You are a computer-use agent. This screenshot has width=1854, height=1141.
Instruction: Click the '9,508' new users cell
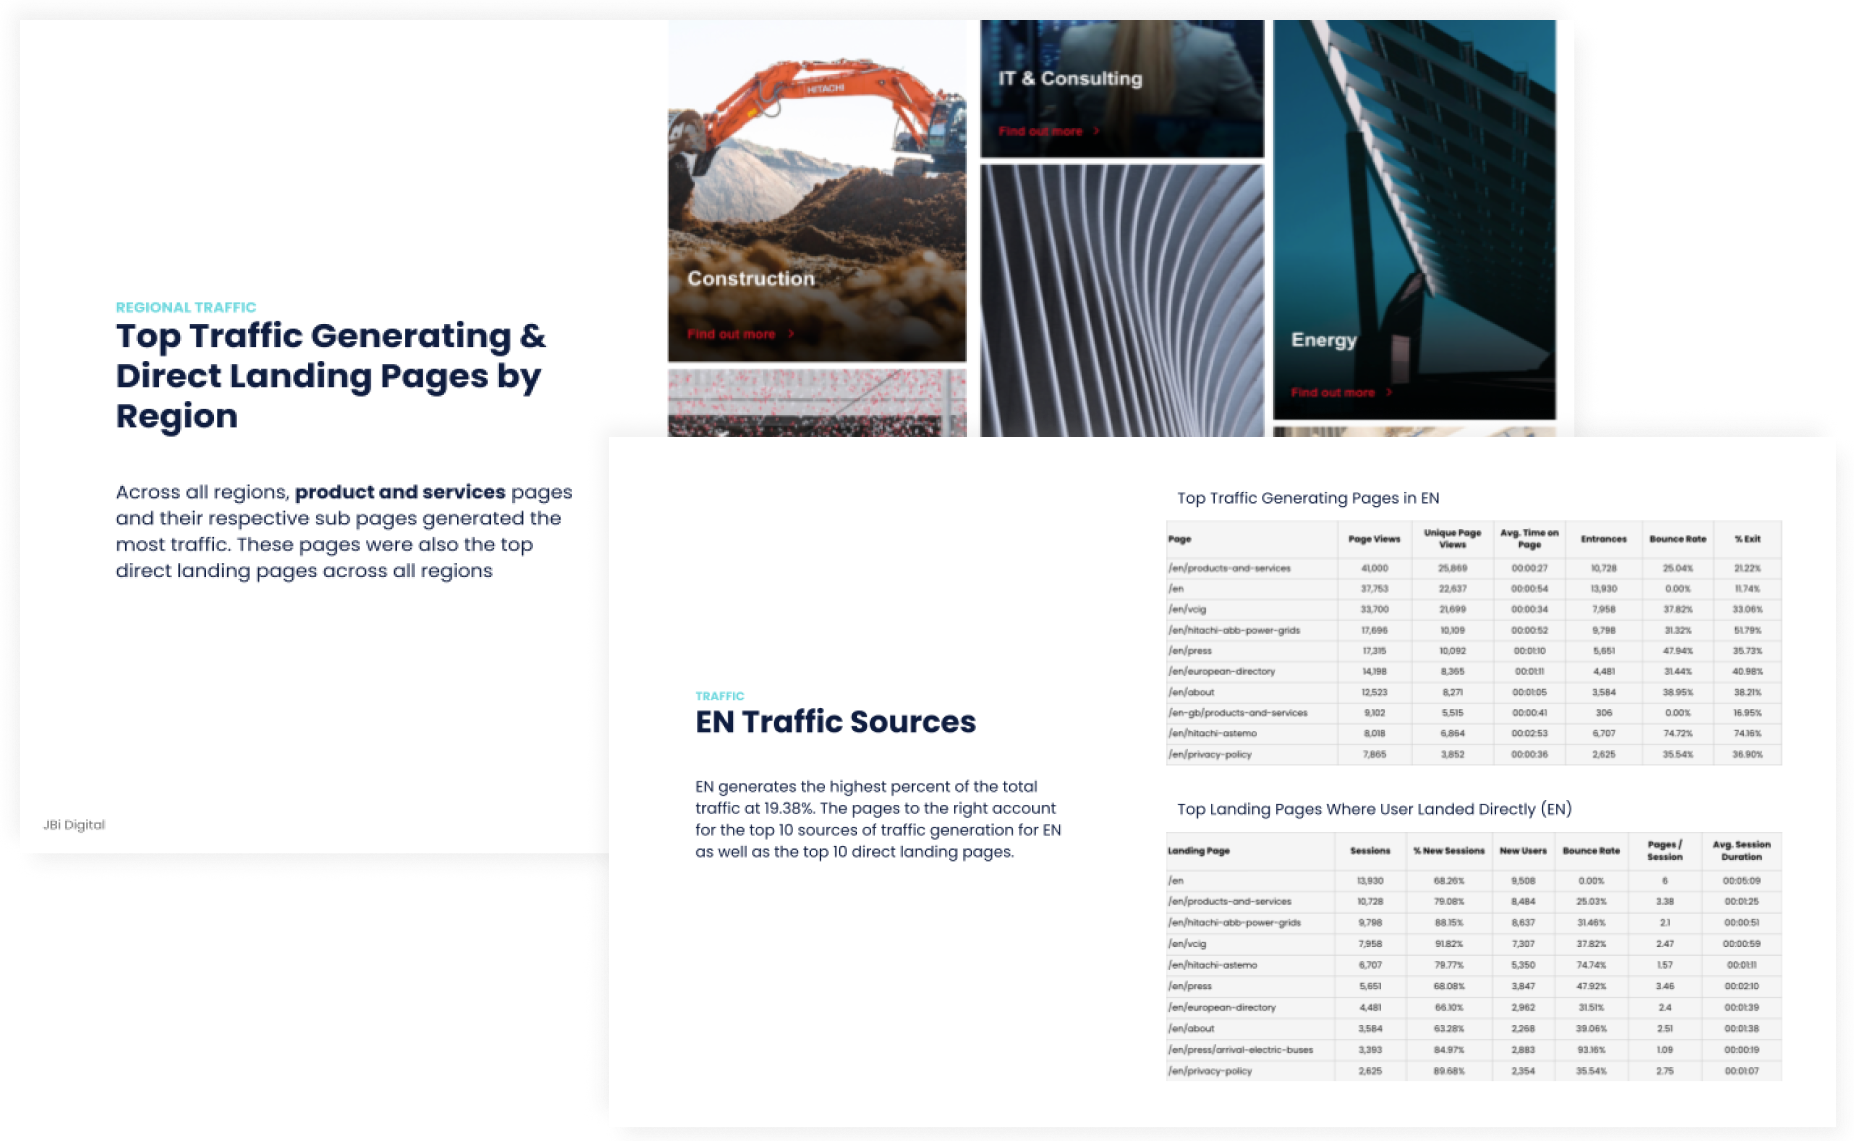tap(1523, 881)
